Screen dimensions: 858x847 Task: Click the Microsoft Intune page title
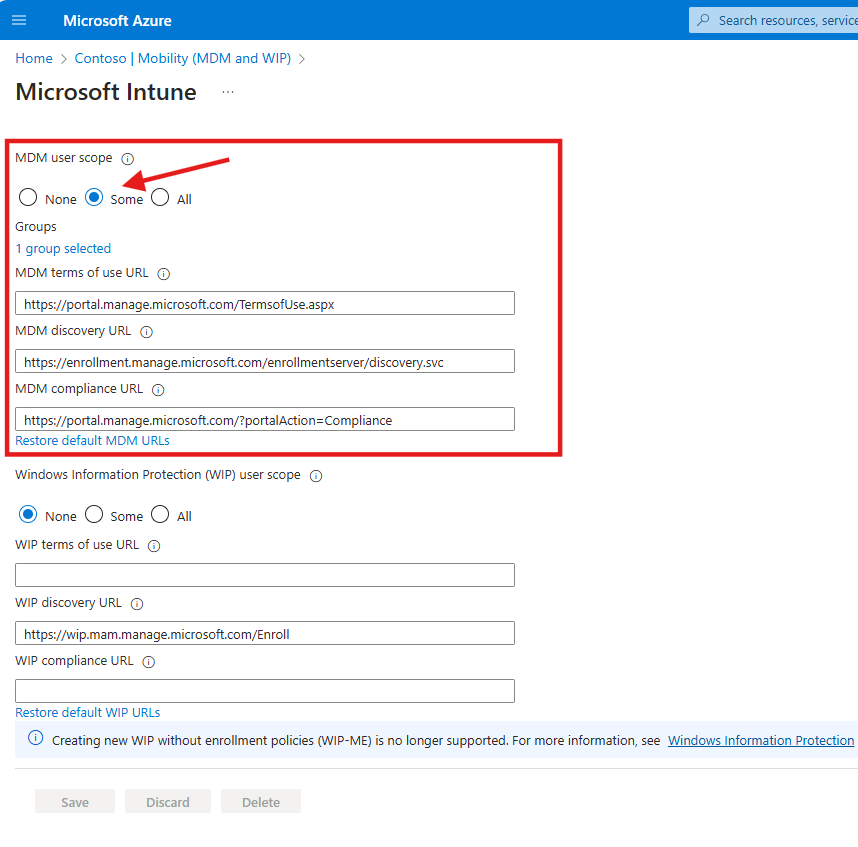coord(106,92)
